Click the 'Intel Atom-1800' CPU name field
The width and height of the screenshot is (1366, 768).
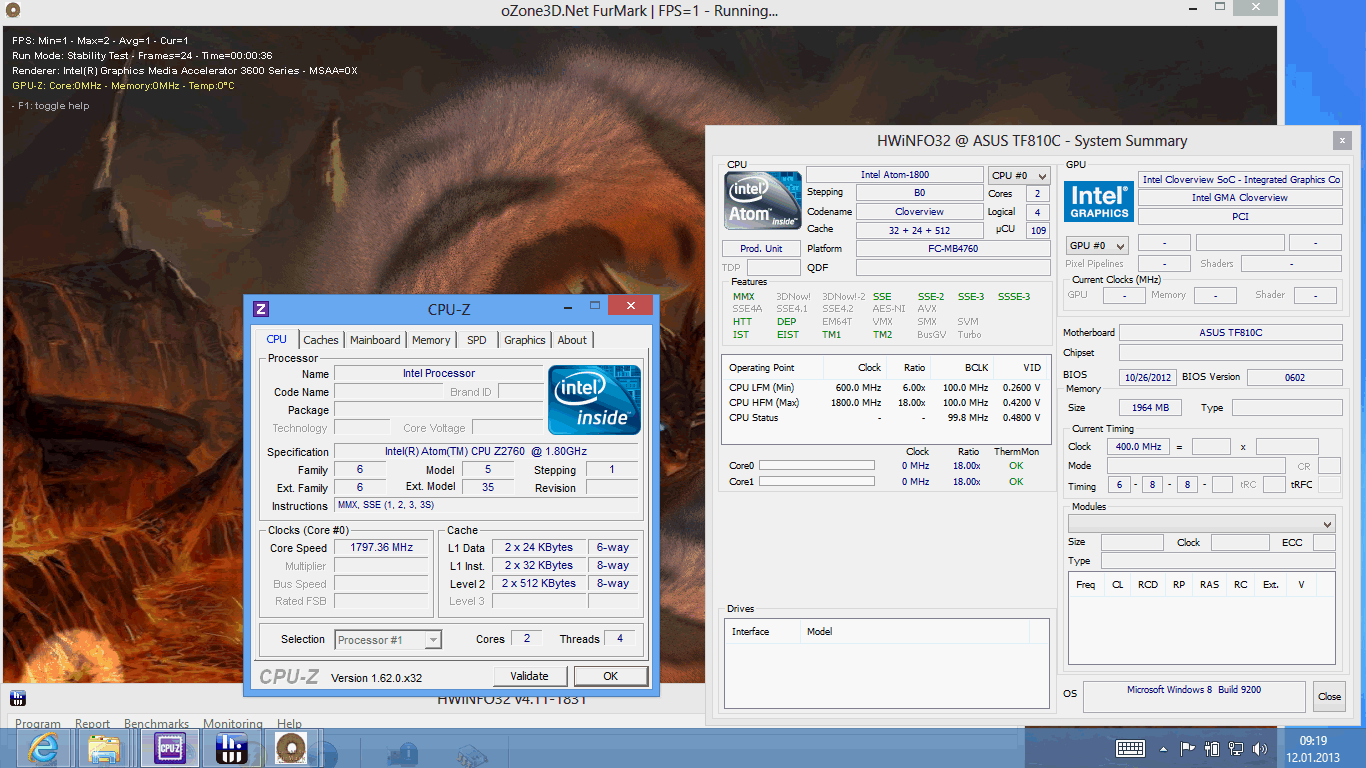coord(895,175)
